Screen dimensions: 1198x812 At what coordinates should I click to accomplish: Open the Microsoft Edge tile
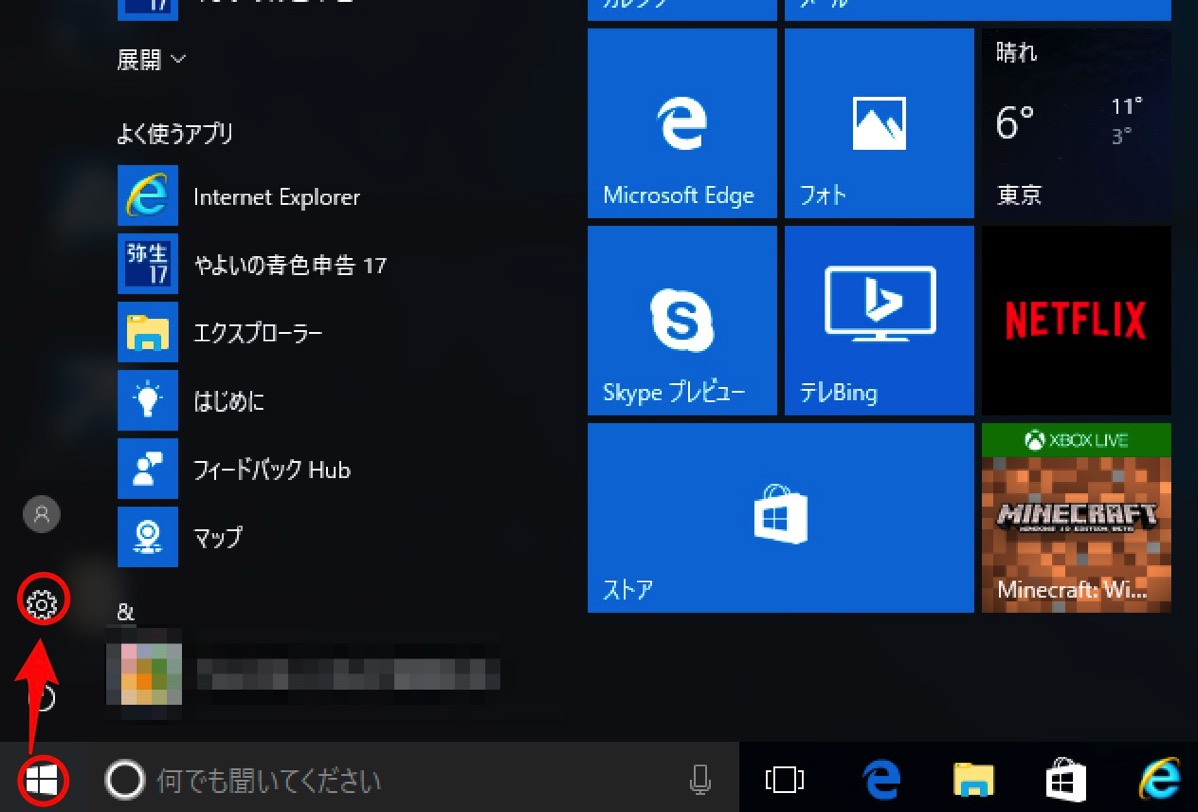(682, 123)
